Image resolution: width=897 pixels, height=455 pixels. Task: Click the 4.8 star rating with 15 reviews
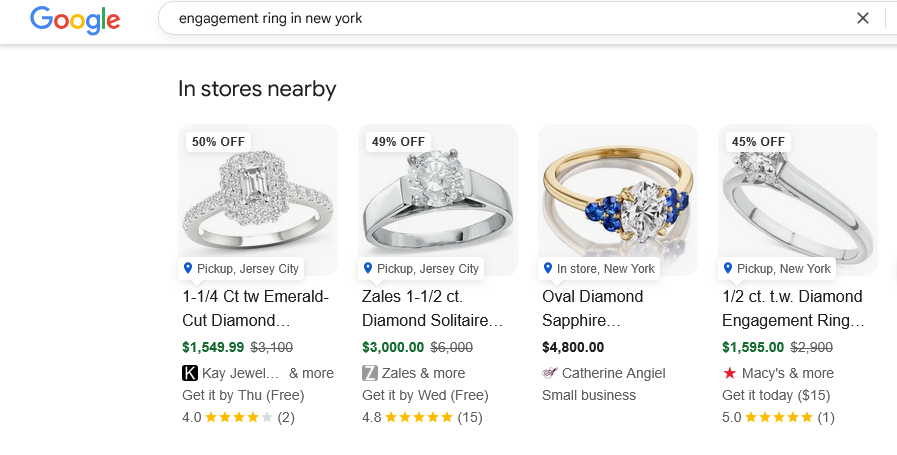click(418, 417)
